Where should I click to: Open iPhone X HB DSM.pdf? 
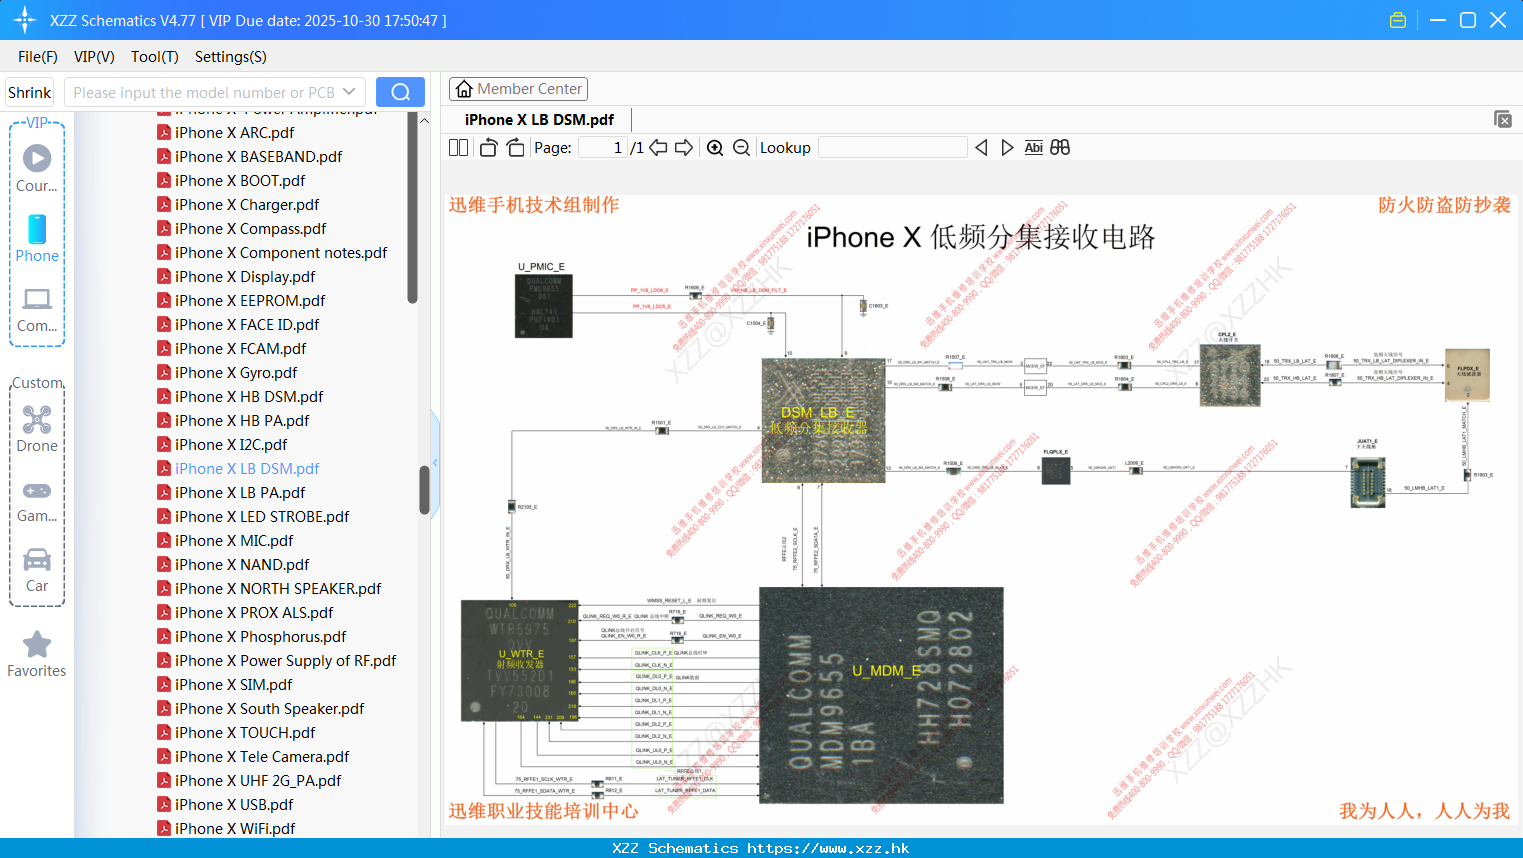249,397
